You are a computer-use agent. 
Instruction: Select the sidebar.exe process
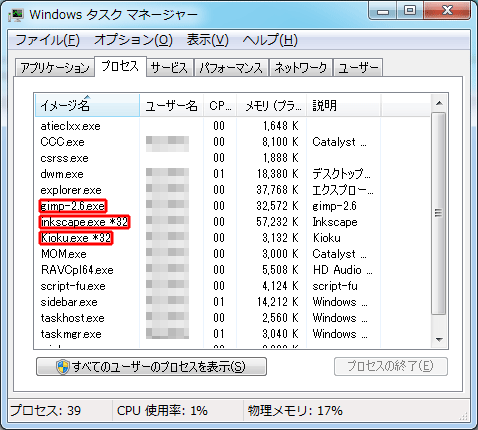(69, 302)
